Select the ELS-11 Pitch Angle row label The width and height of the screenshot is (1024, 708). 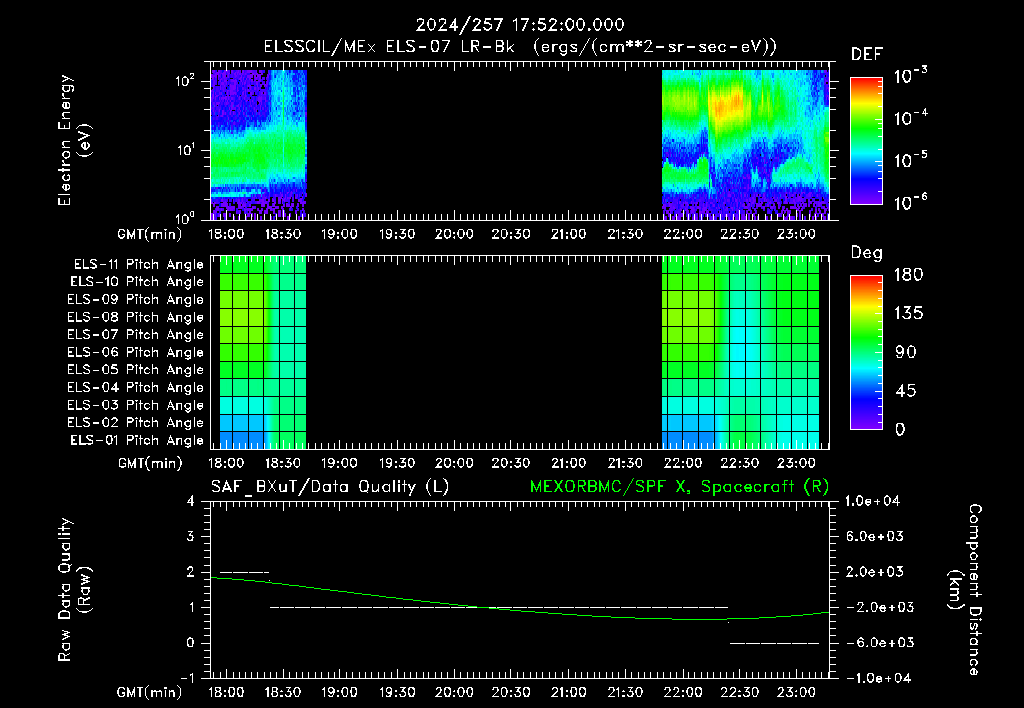(x=138, y=265)
